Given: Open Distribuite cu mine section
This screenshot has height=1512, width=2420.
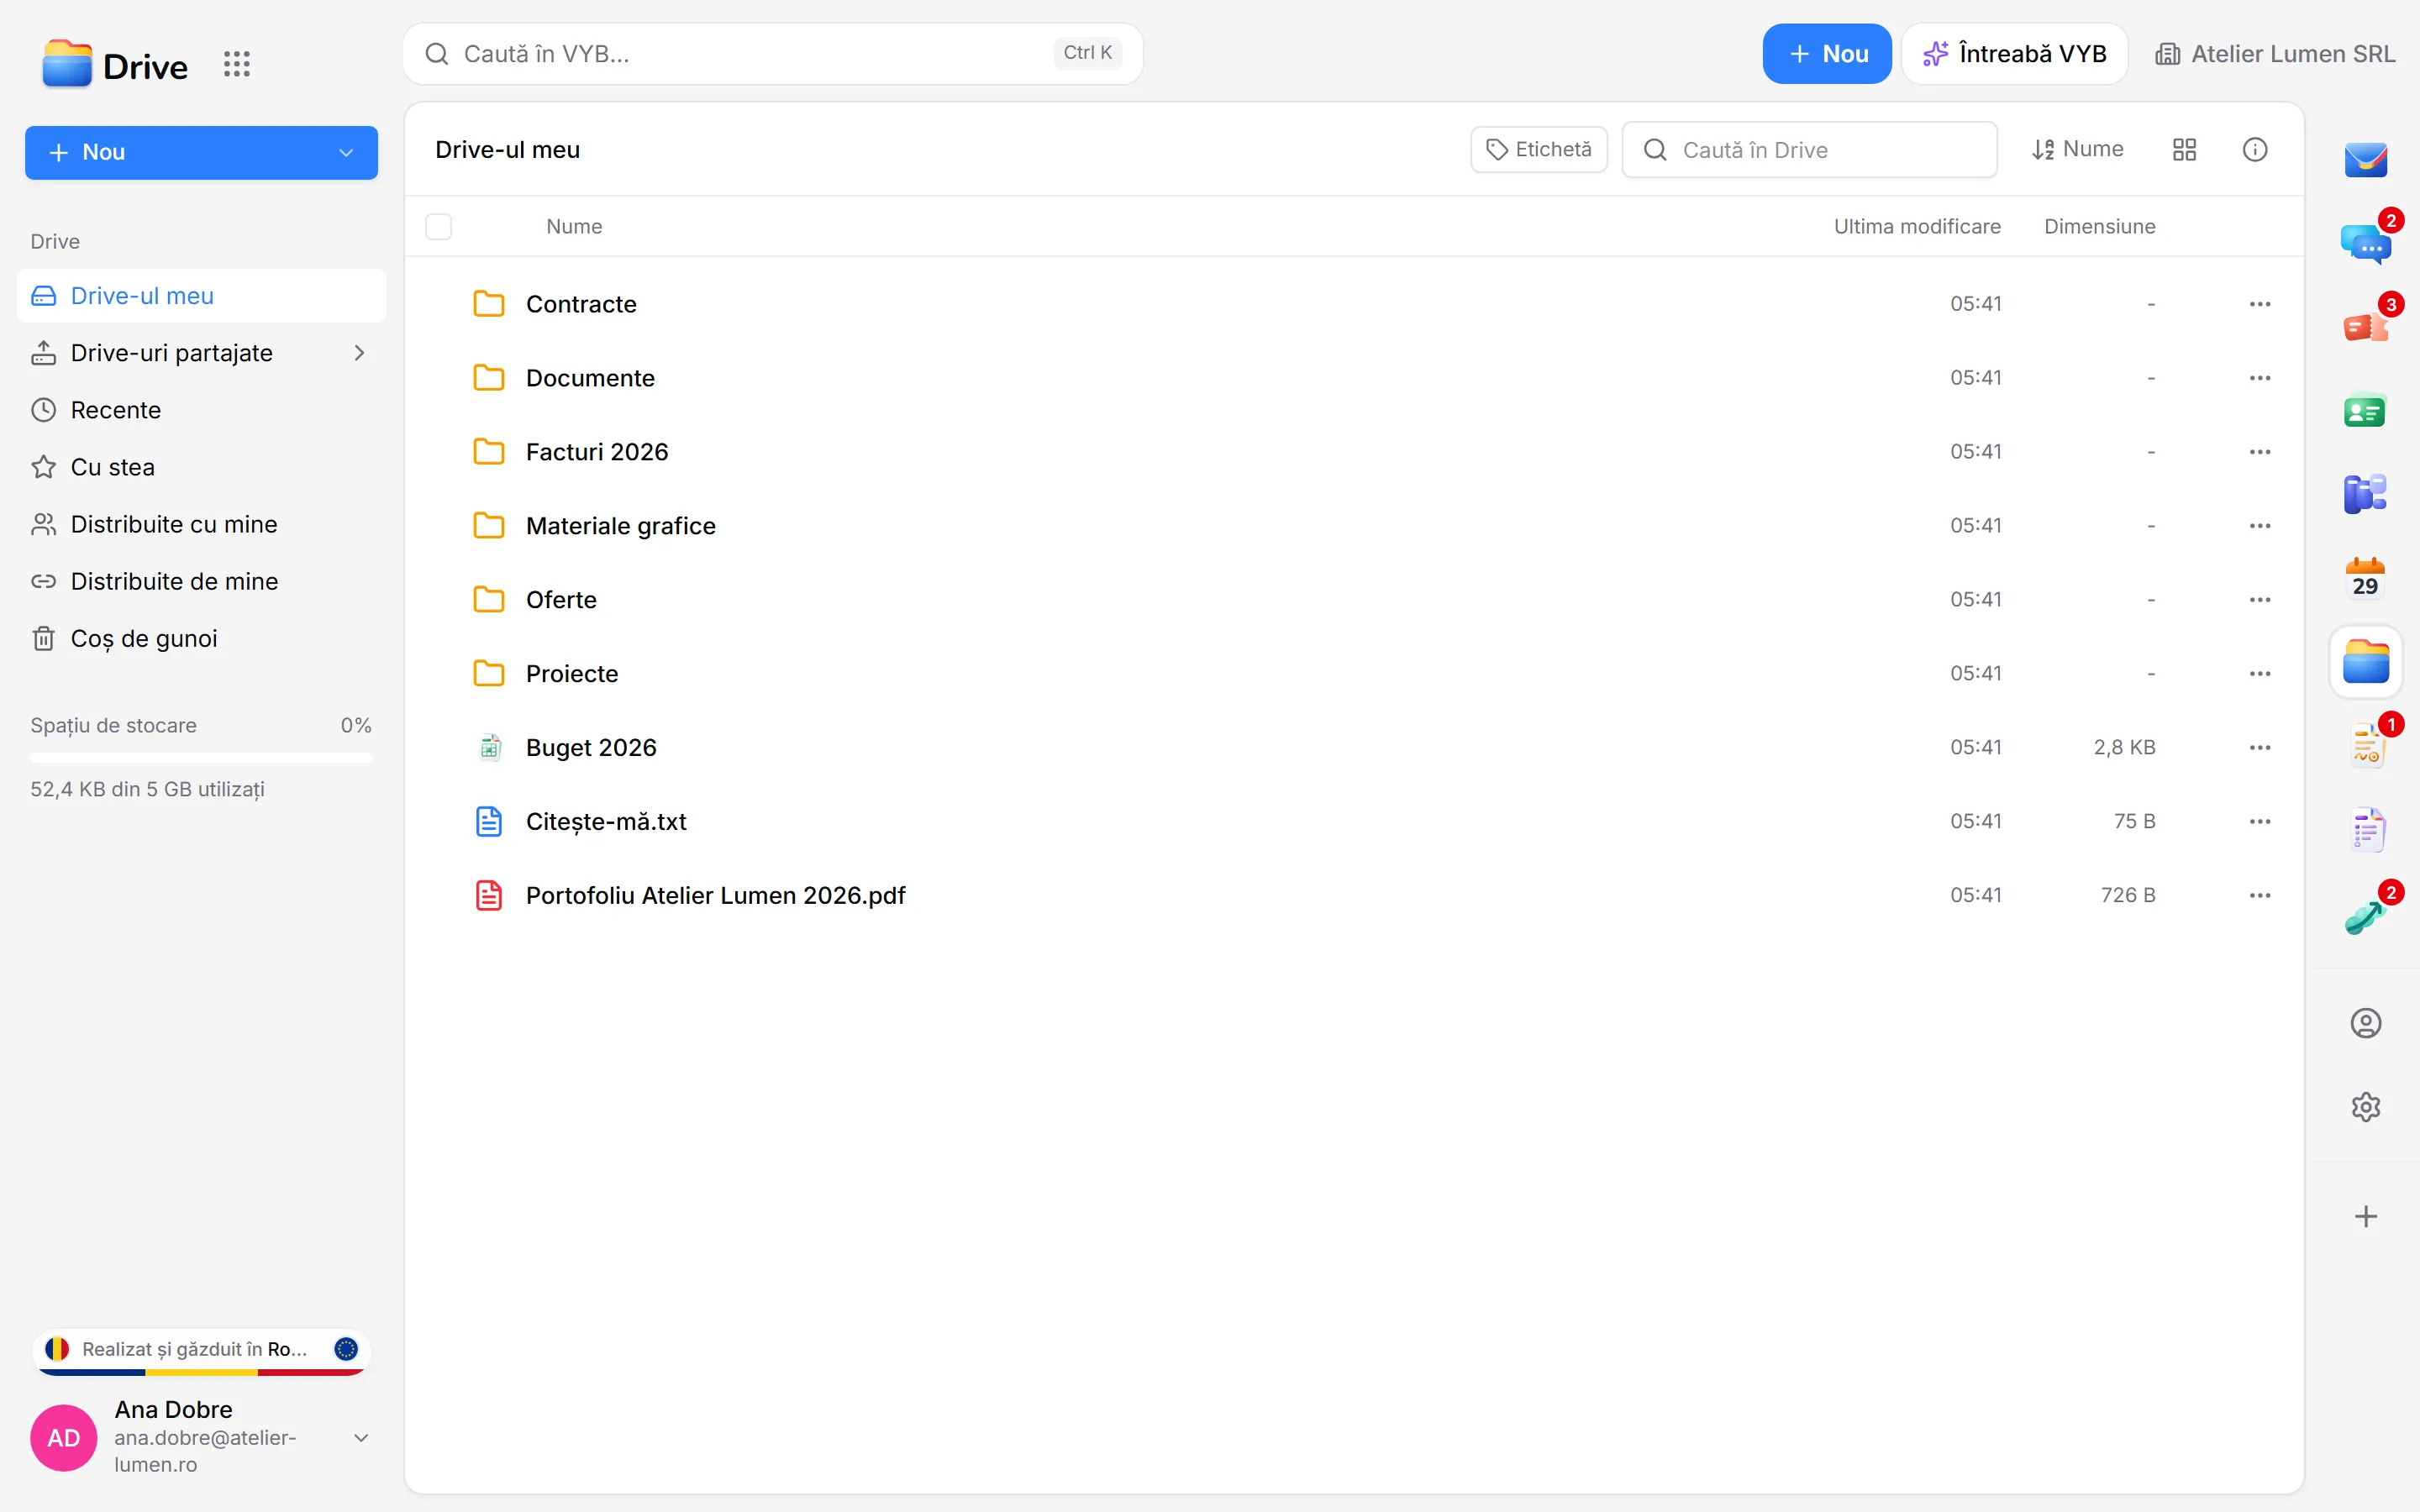Looking at the screenshot, I should pos(202,524).
